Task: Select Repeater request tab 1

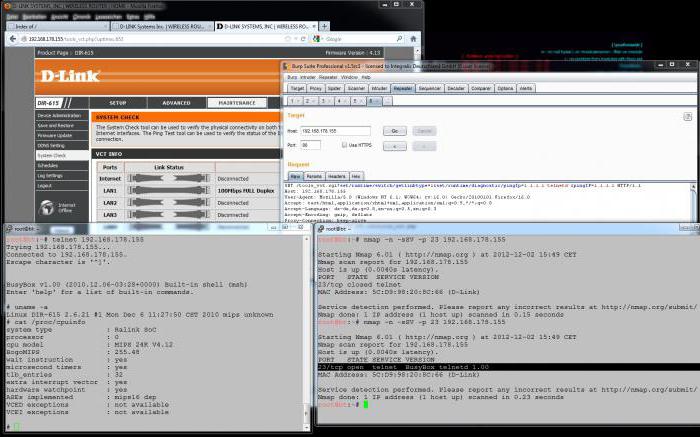Action: click(294, 101)
